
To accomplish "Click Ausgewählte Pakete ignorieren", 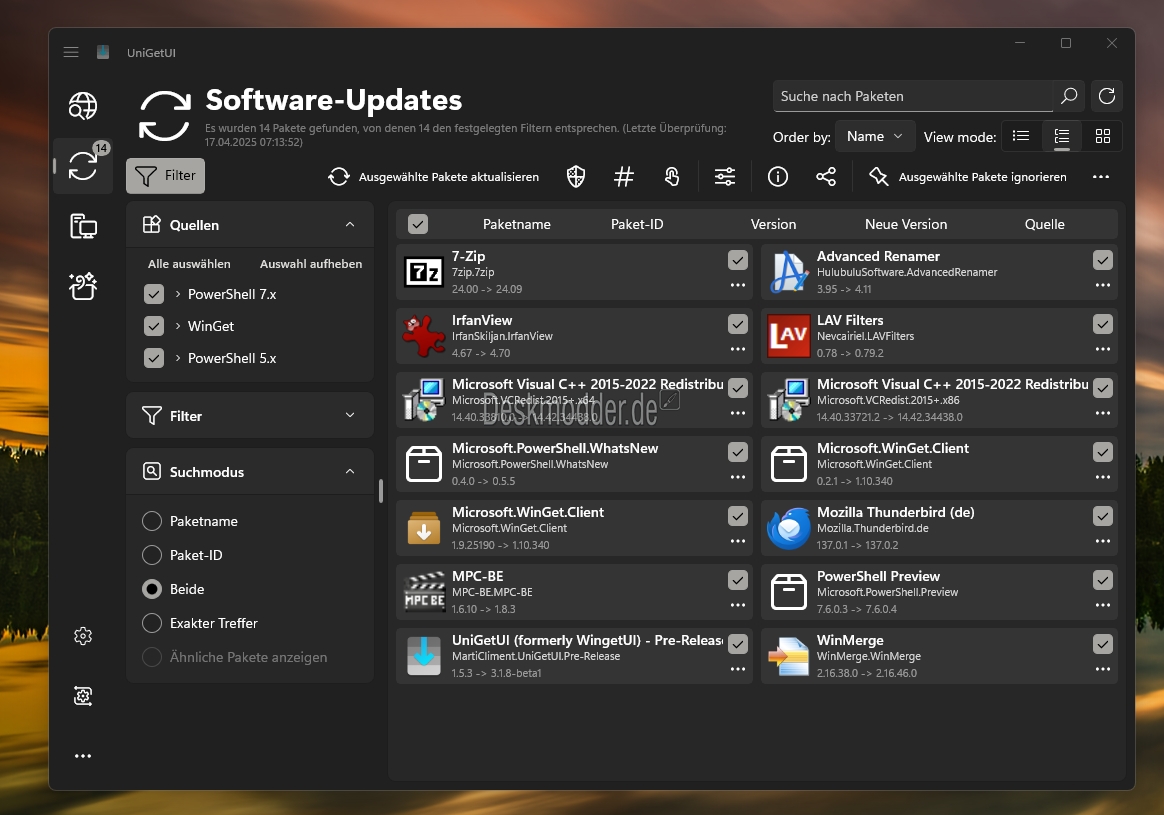I will (968, 177).
